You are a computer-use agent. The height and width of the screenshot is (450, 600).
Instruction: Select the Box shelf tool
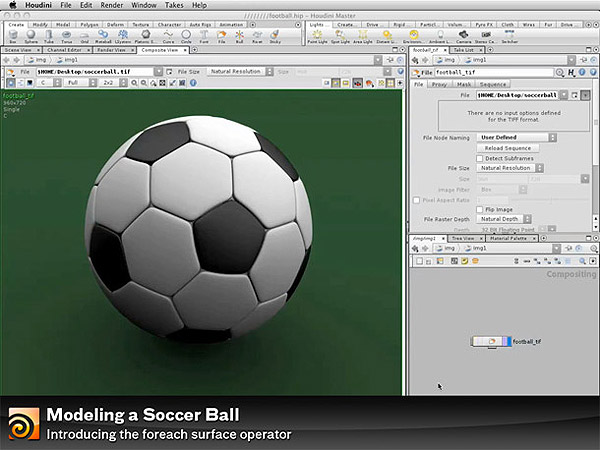pos(13,37)
